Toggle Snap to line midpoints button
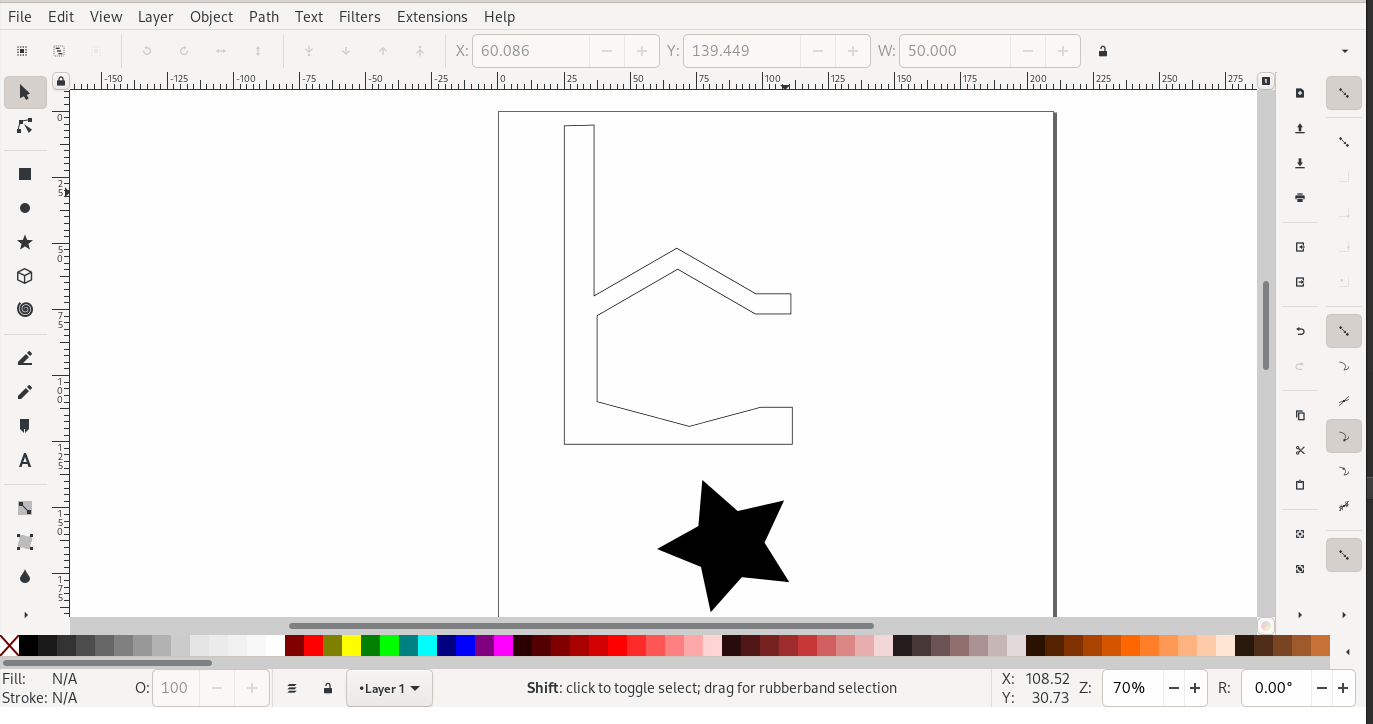Viewport: 1373px width, 724px height. (x=1344, y=506)
